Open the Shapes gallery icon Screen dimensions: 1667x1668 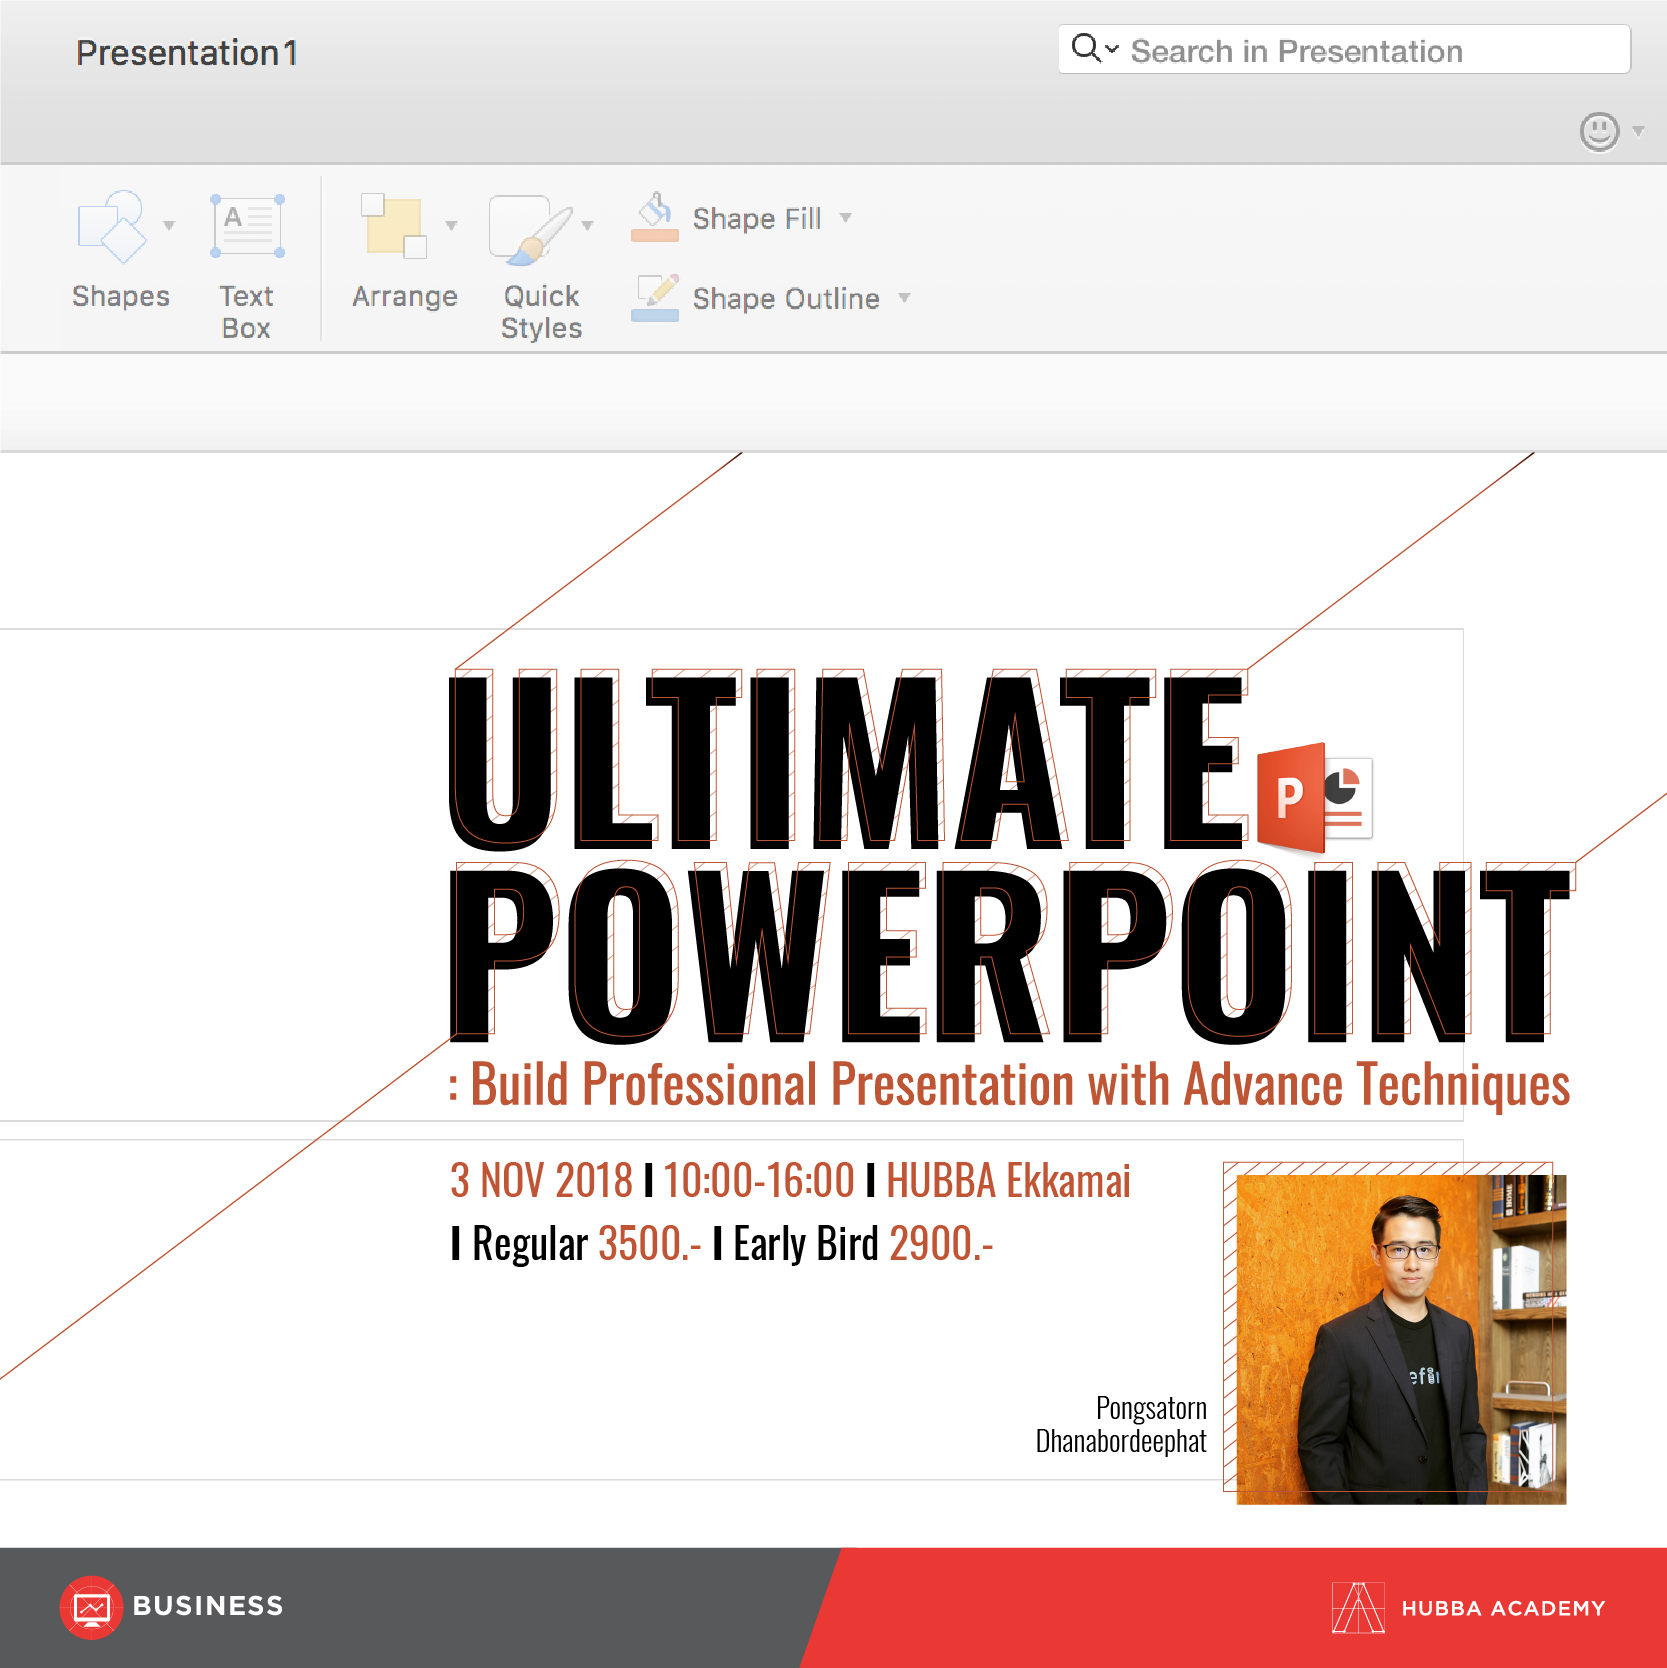(112, 226)
